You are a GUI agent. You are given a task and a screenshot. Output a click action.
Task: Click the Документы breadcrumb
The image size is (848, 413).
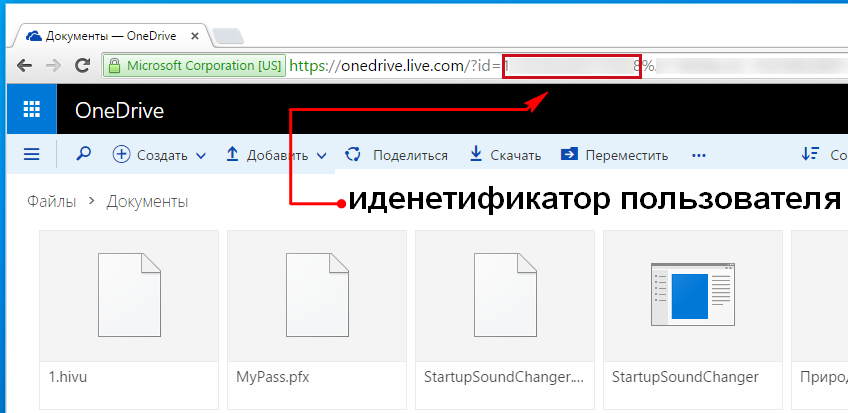(147, 202)
